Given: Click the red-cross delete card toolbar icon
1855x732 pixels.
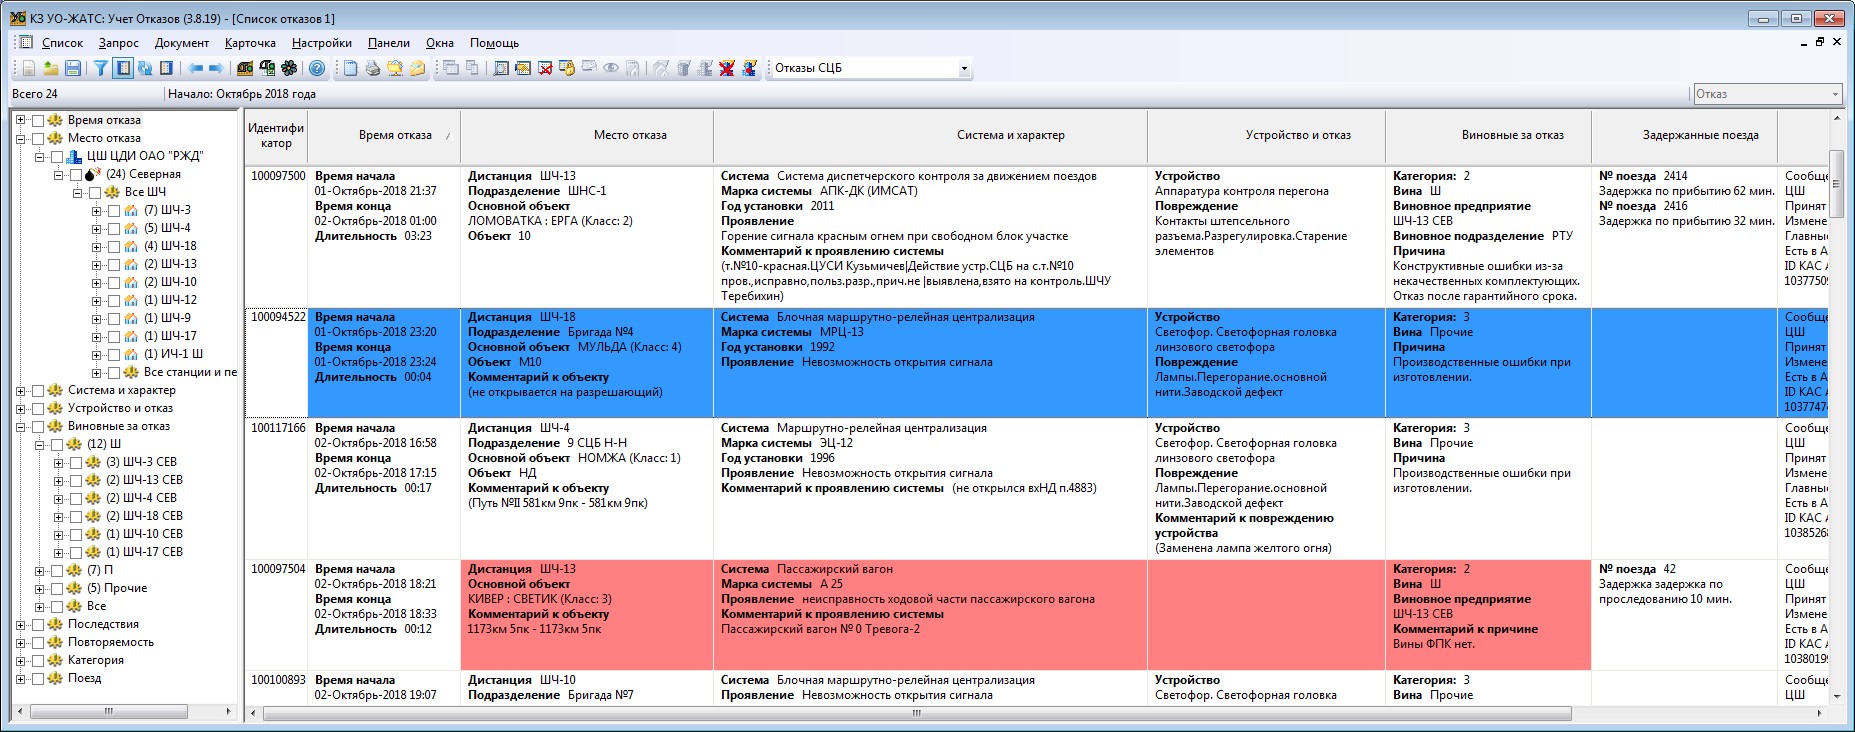Looking at the screenshot, I should click(545, 68).
